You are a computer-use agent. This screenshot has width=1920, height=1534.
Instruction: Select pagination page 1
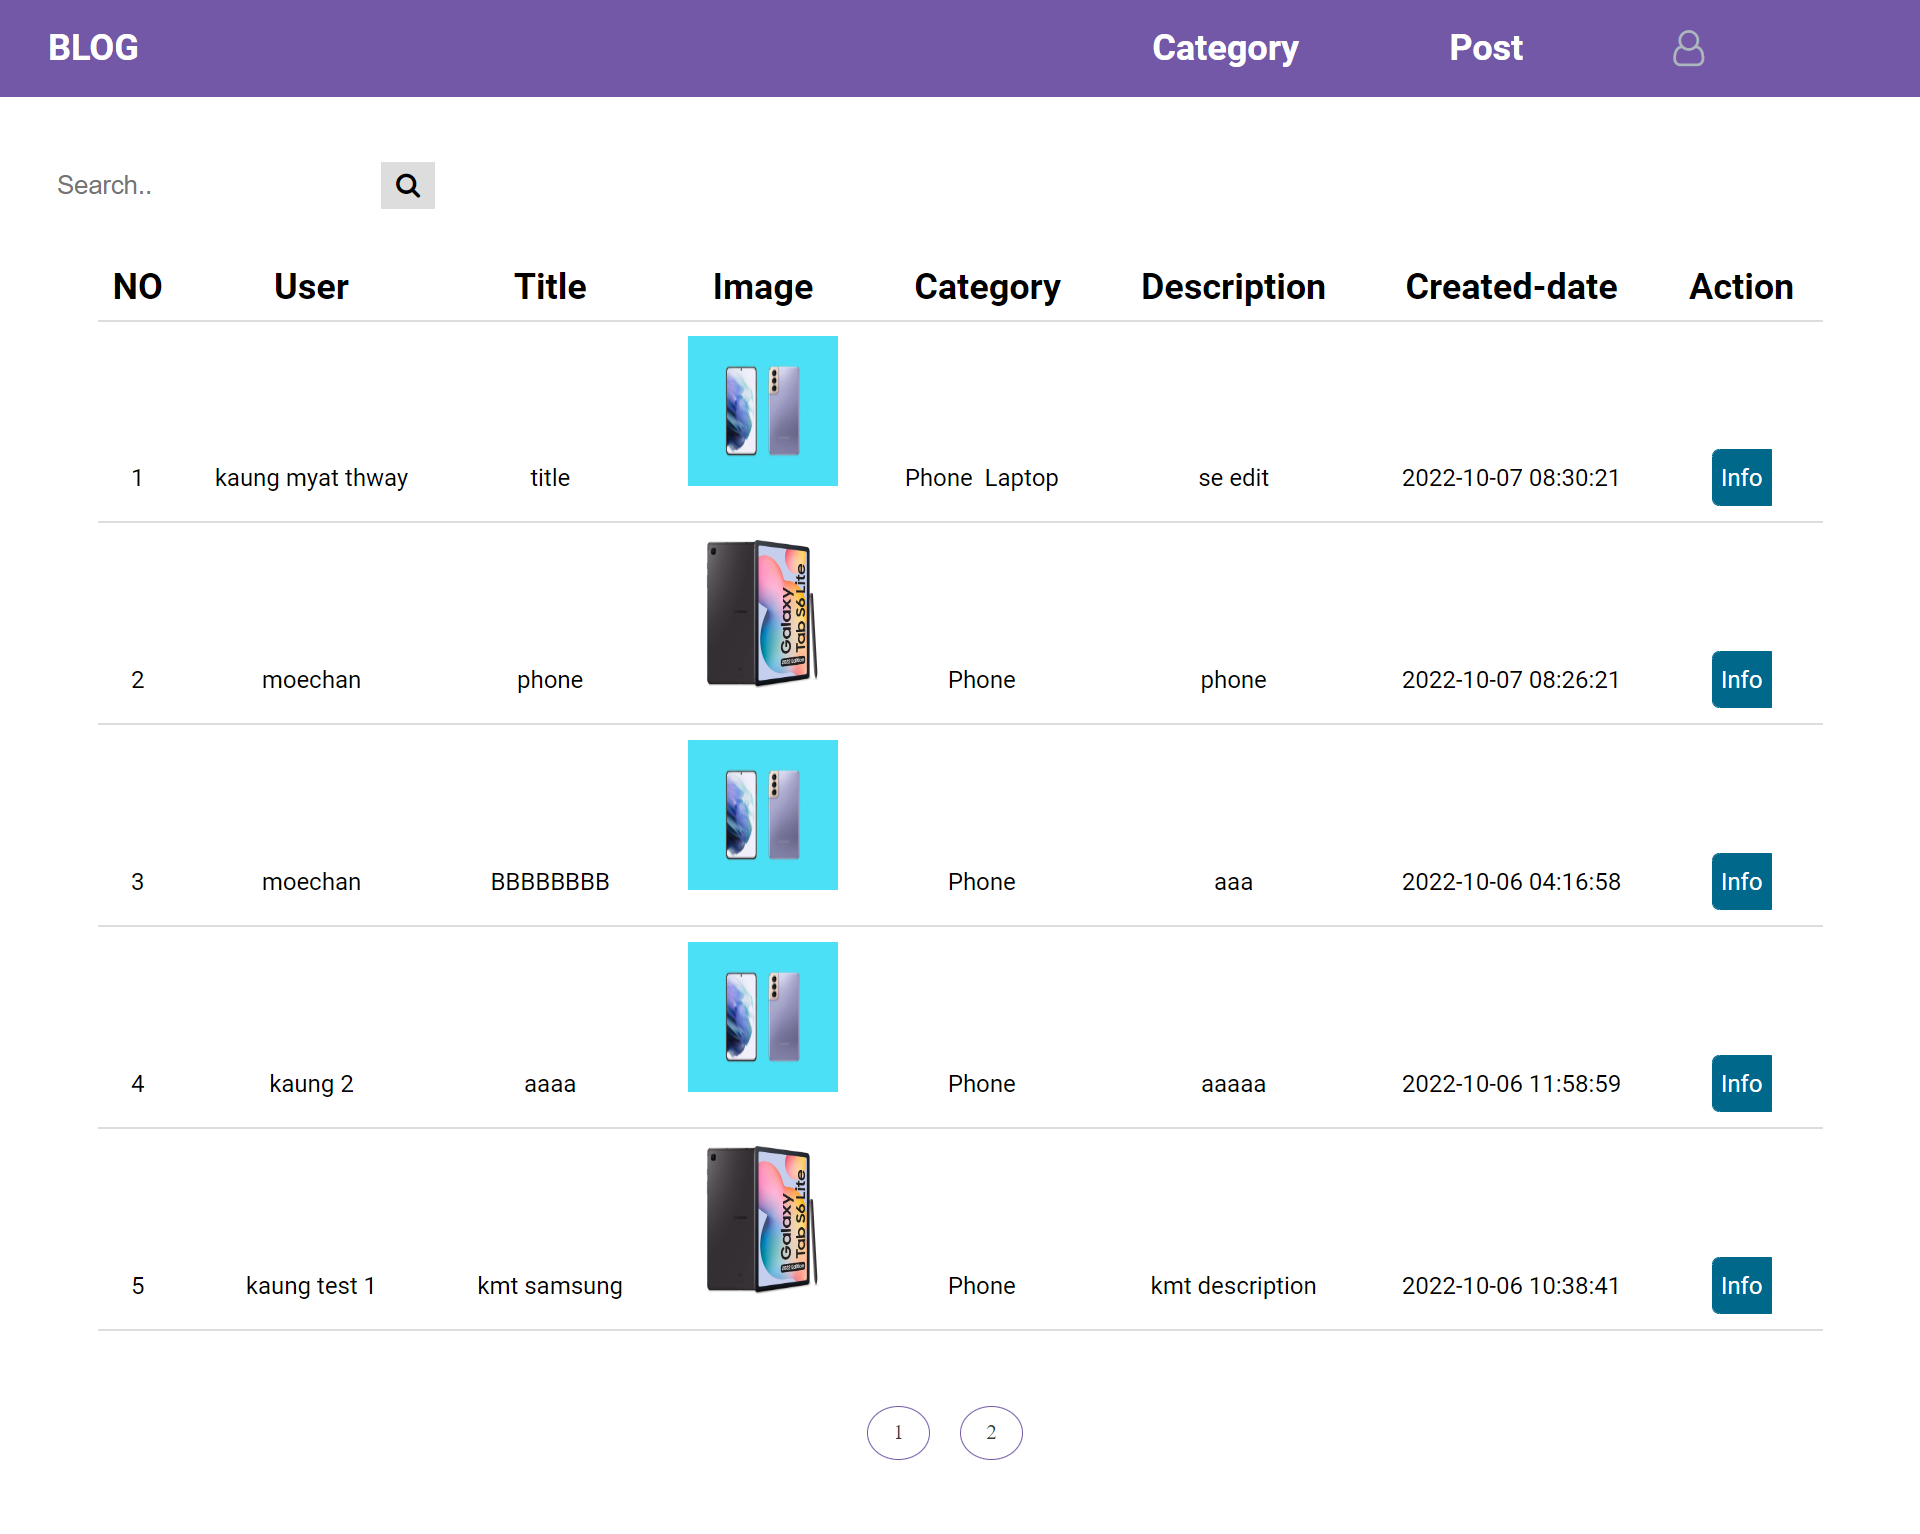898,1432
